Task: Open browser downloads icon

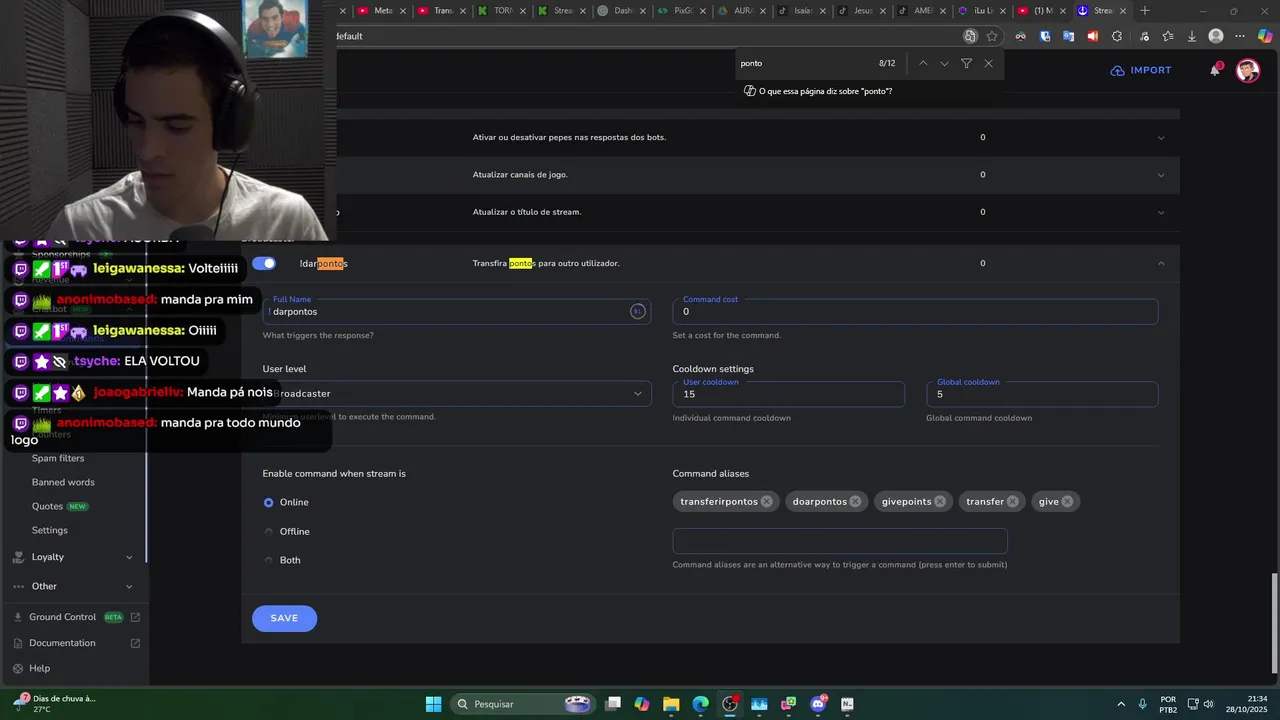Action: point(1192,36)
